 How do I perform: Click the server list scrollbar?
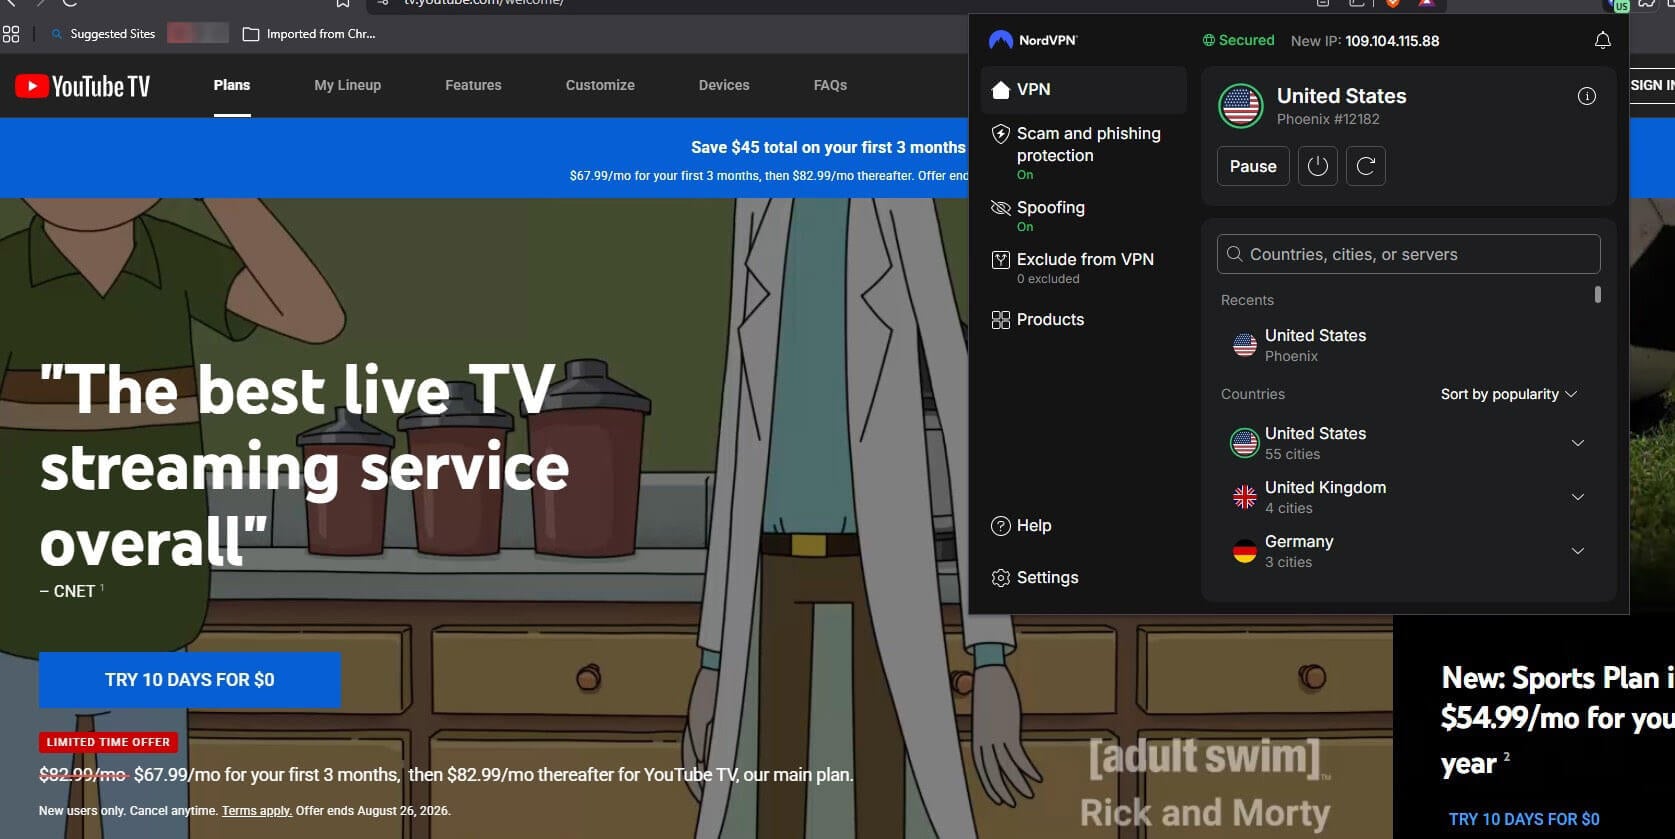point(1598,294)
